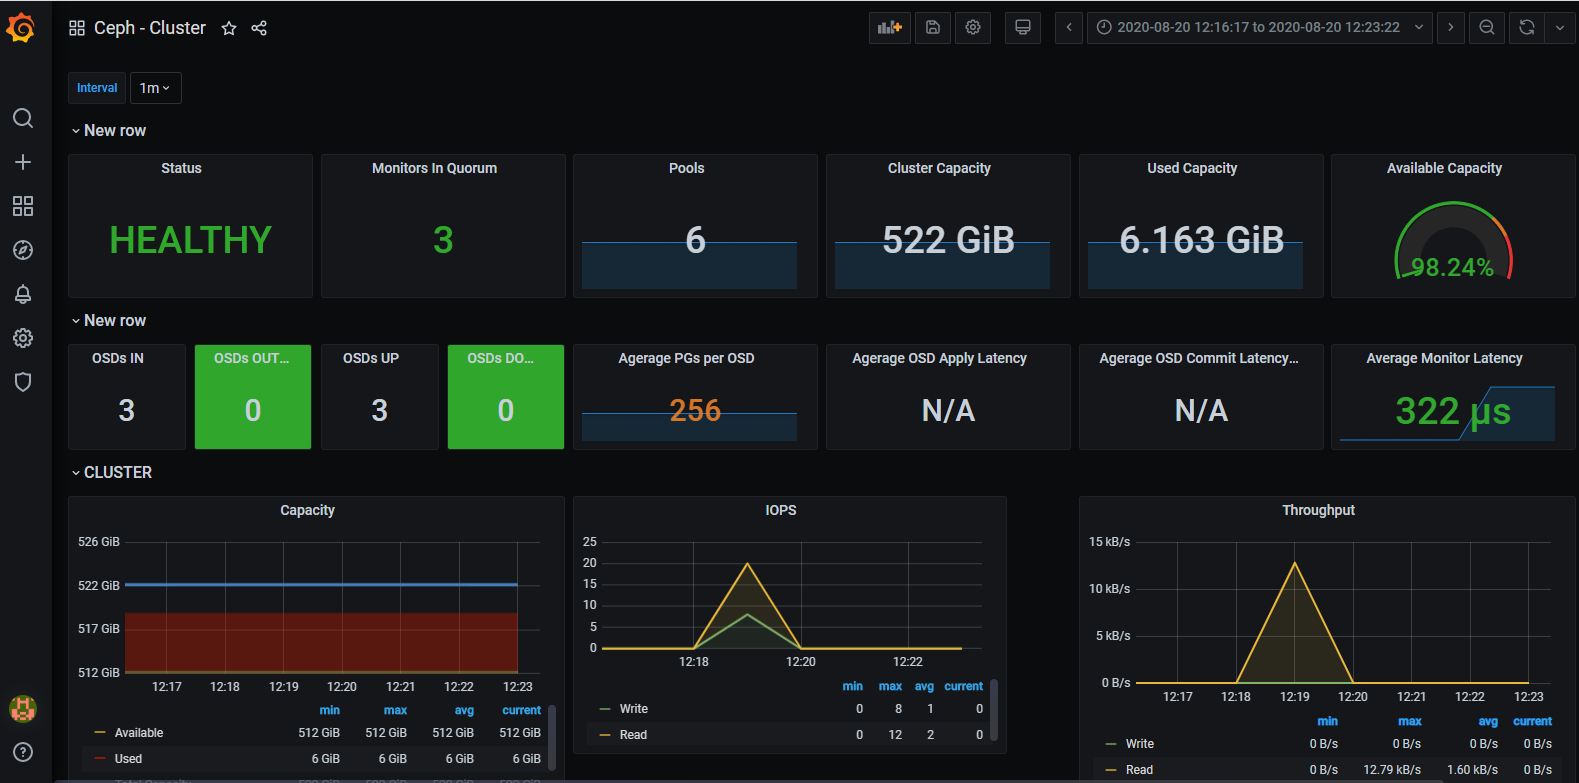This screenshot has width=1579, height=783.
Task: Share the dashboard via share icon
Action: (259, 28)
